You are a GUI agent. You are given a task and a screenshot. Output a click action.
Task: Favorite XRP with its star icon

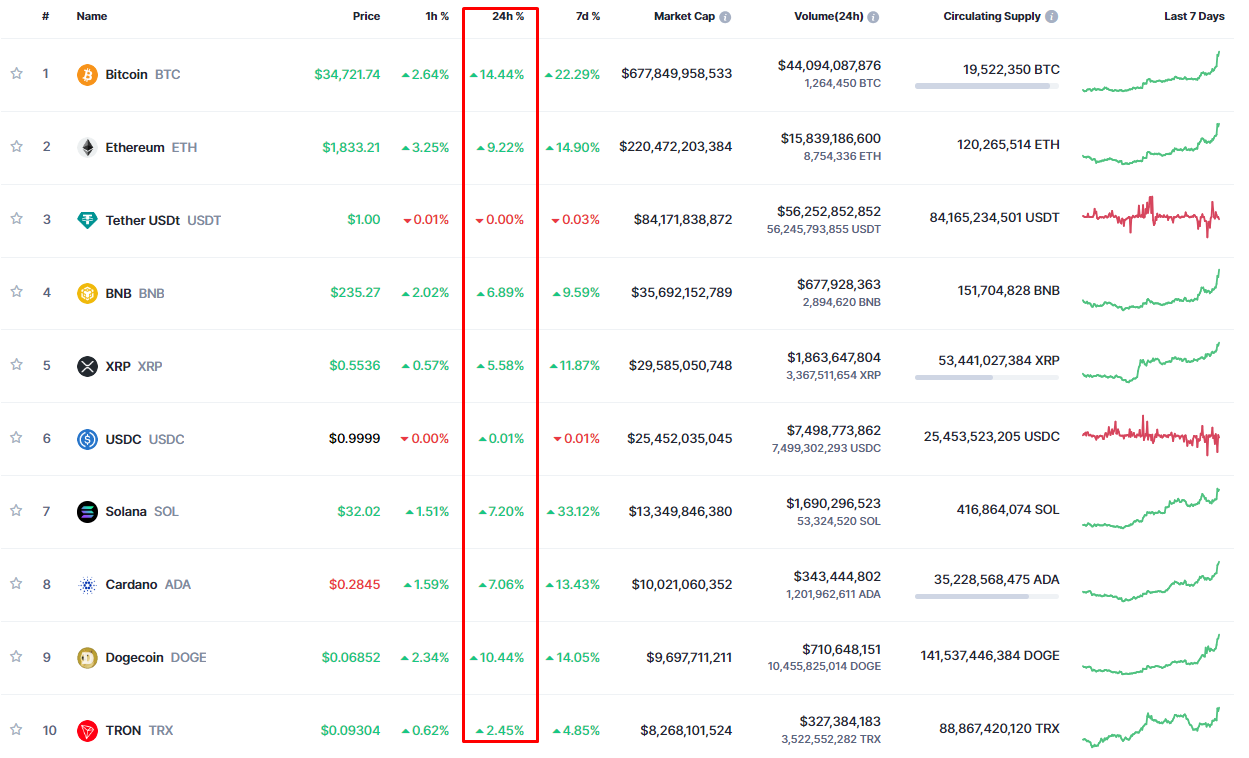tap(17, 365)
